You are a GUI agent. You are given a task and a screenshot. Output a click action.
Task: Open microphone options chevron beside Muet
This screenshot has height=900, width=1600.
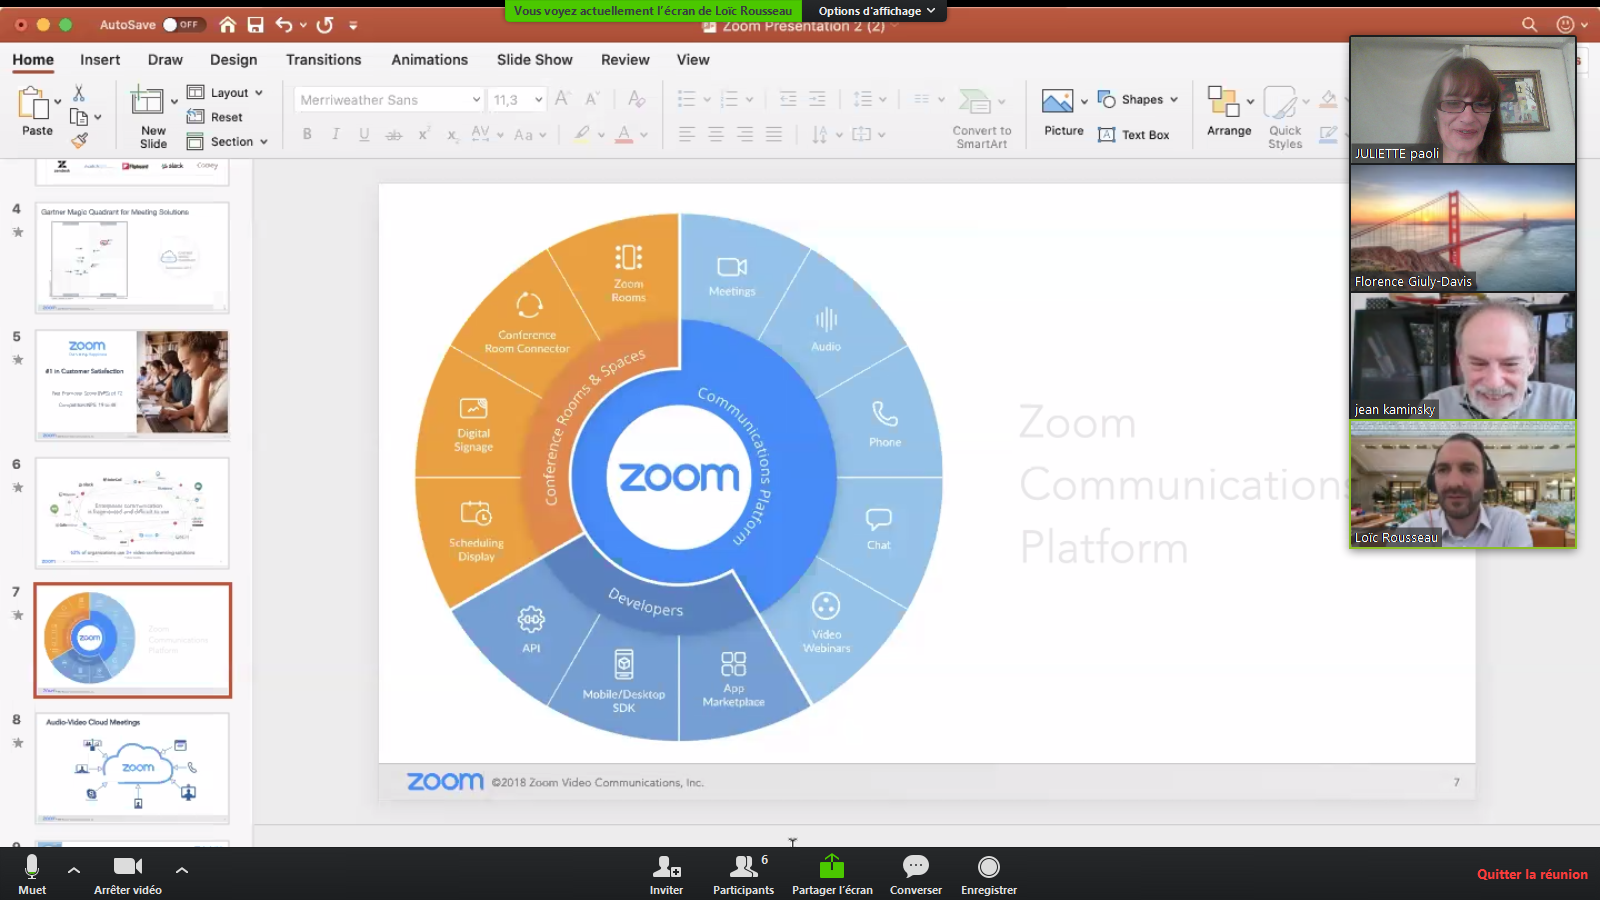pos(74,870)
